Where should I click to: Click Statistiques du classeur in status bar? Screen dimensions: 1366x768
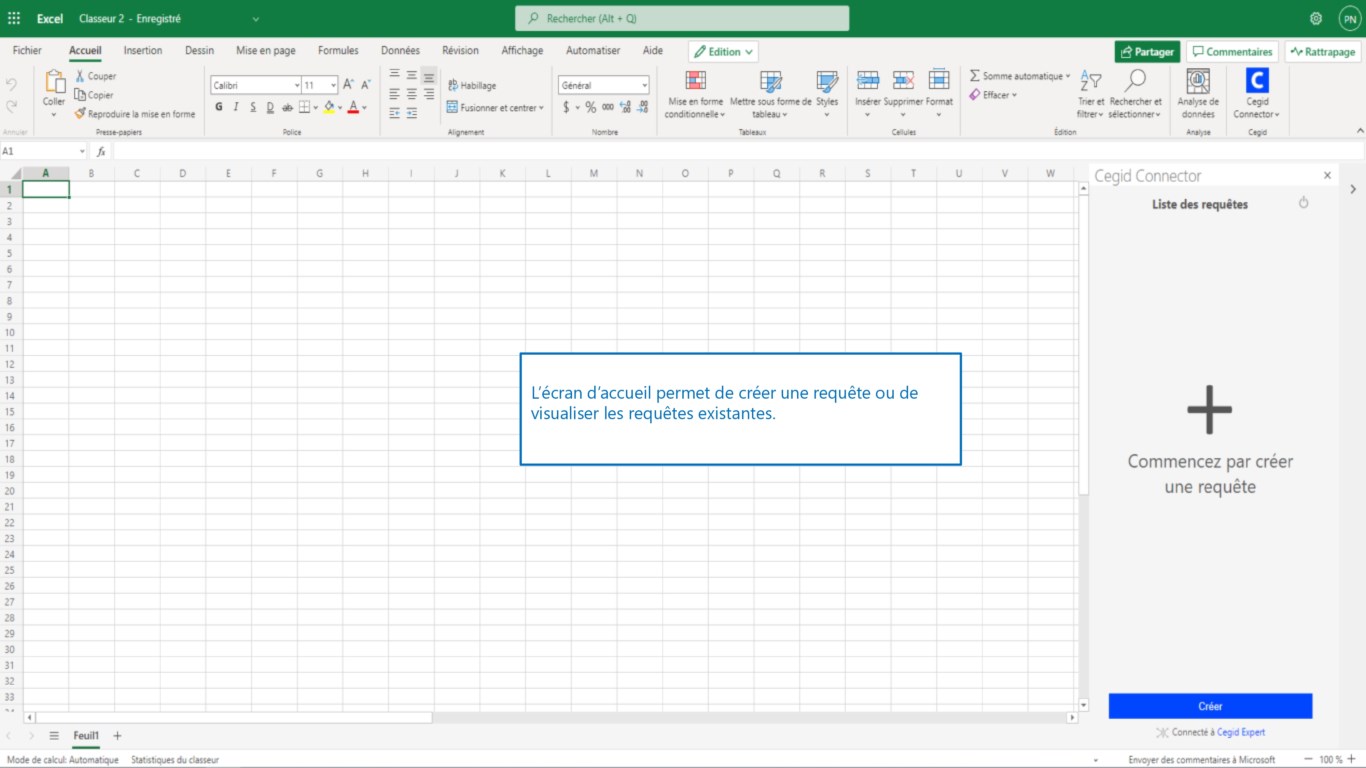click(x=175, y=760)
